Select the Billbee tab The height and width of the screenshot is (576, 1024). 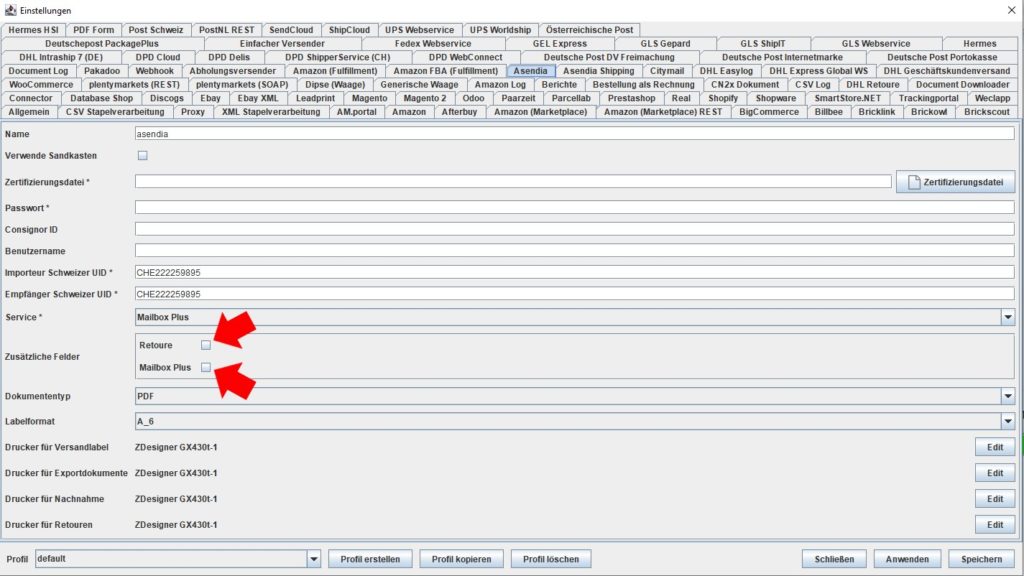pyautogui.click(x=829, y=112)
